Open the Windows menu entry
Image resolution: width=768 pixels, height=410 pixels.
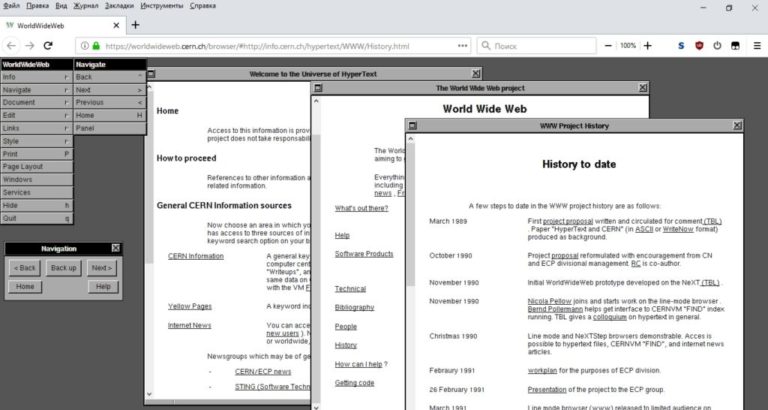(37, 180)
